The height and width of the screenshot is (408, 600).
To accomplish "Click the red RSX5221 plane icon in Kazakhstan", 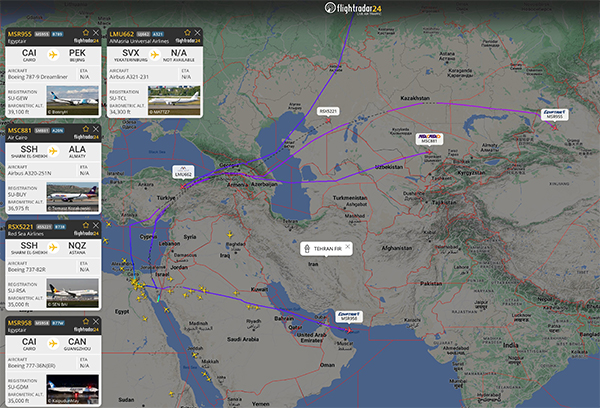I will point(328,120).
